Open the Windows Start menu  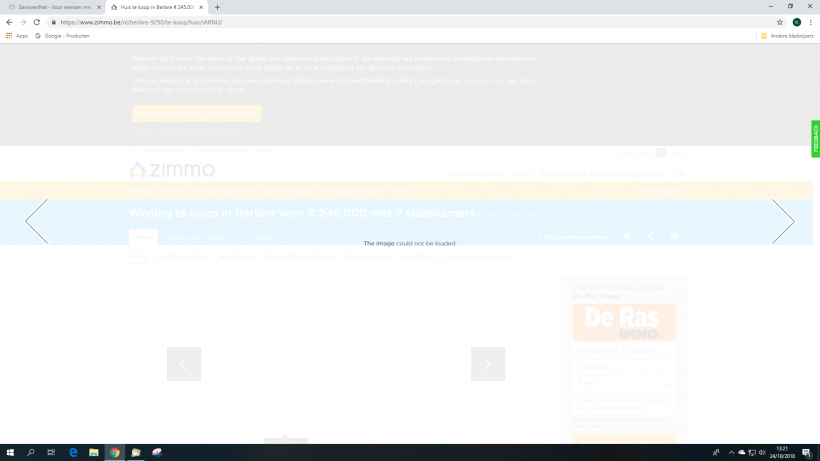(9, 452)
